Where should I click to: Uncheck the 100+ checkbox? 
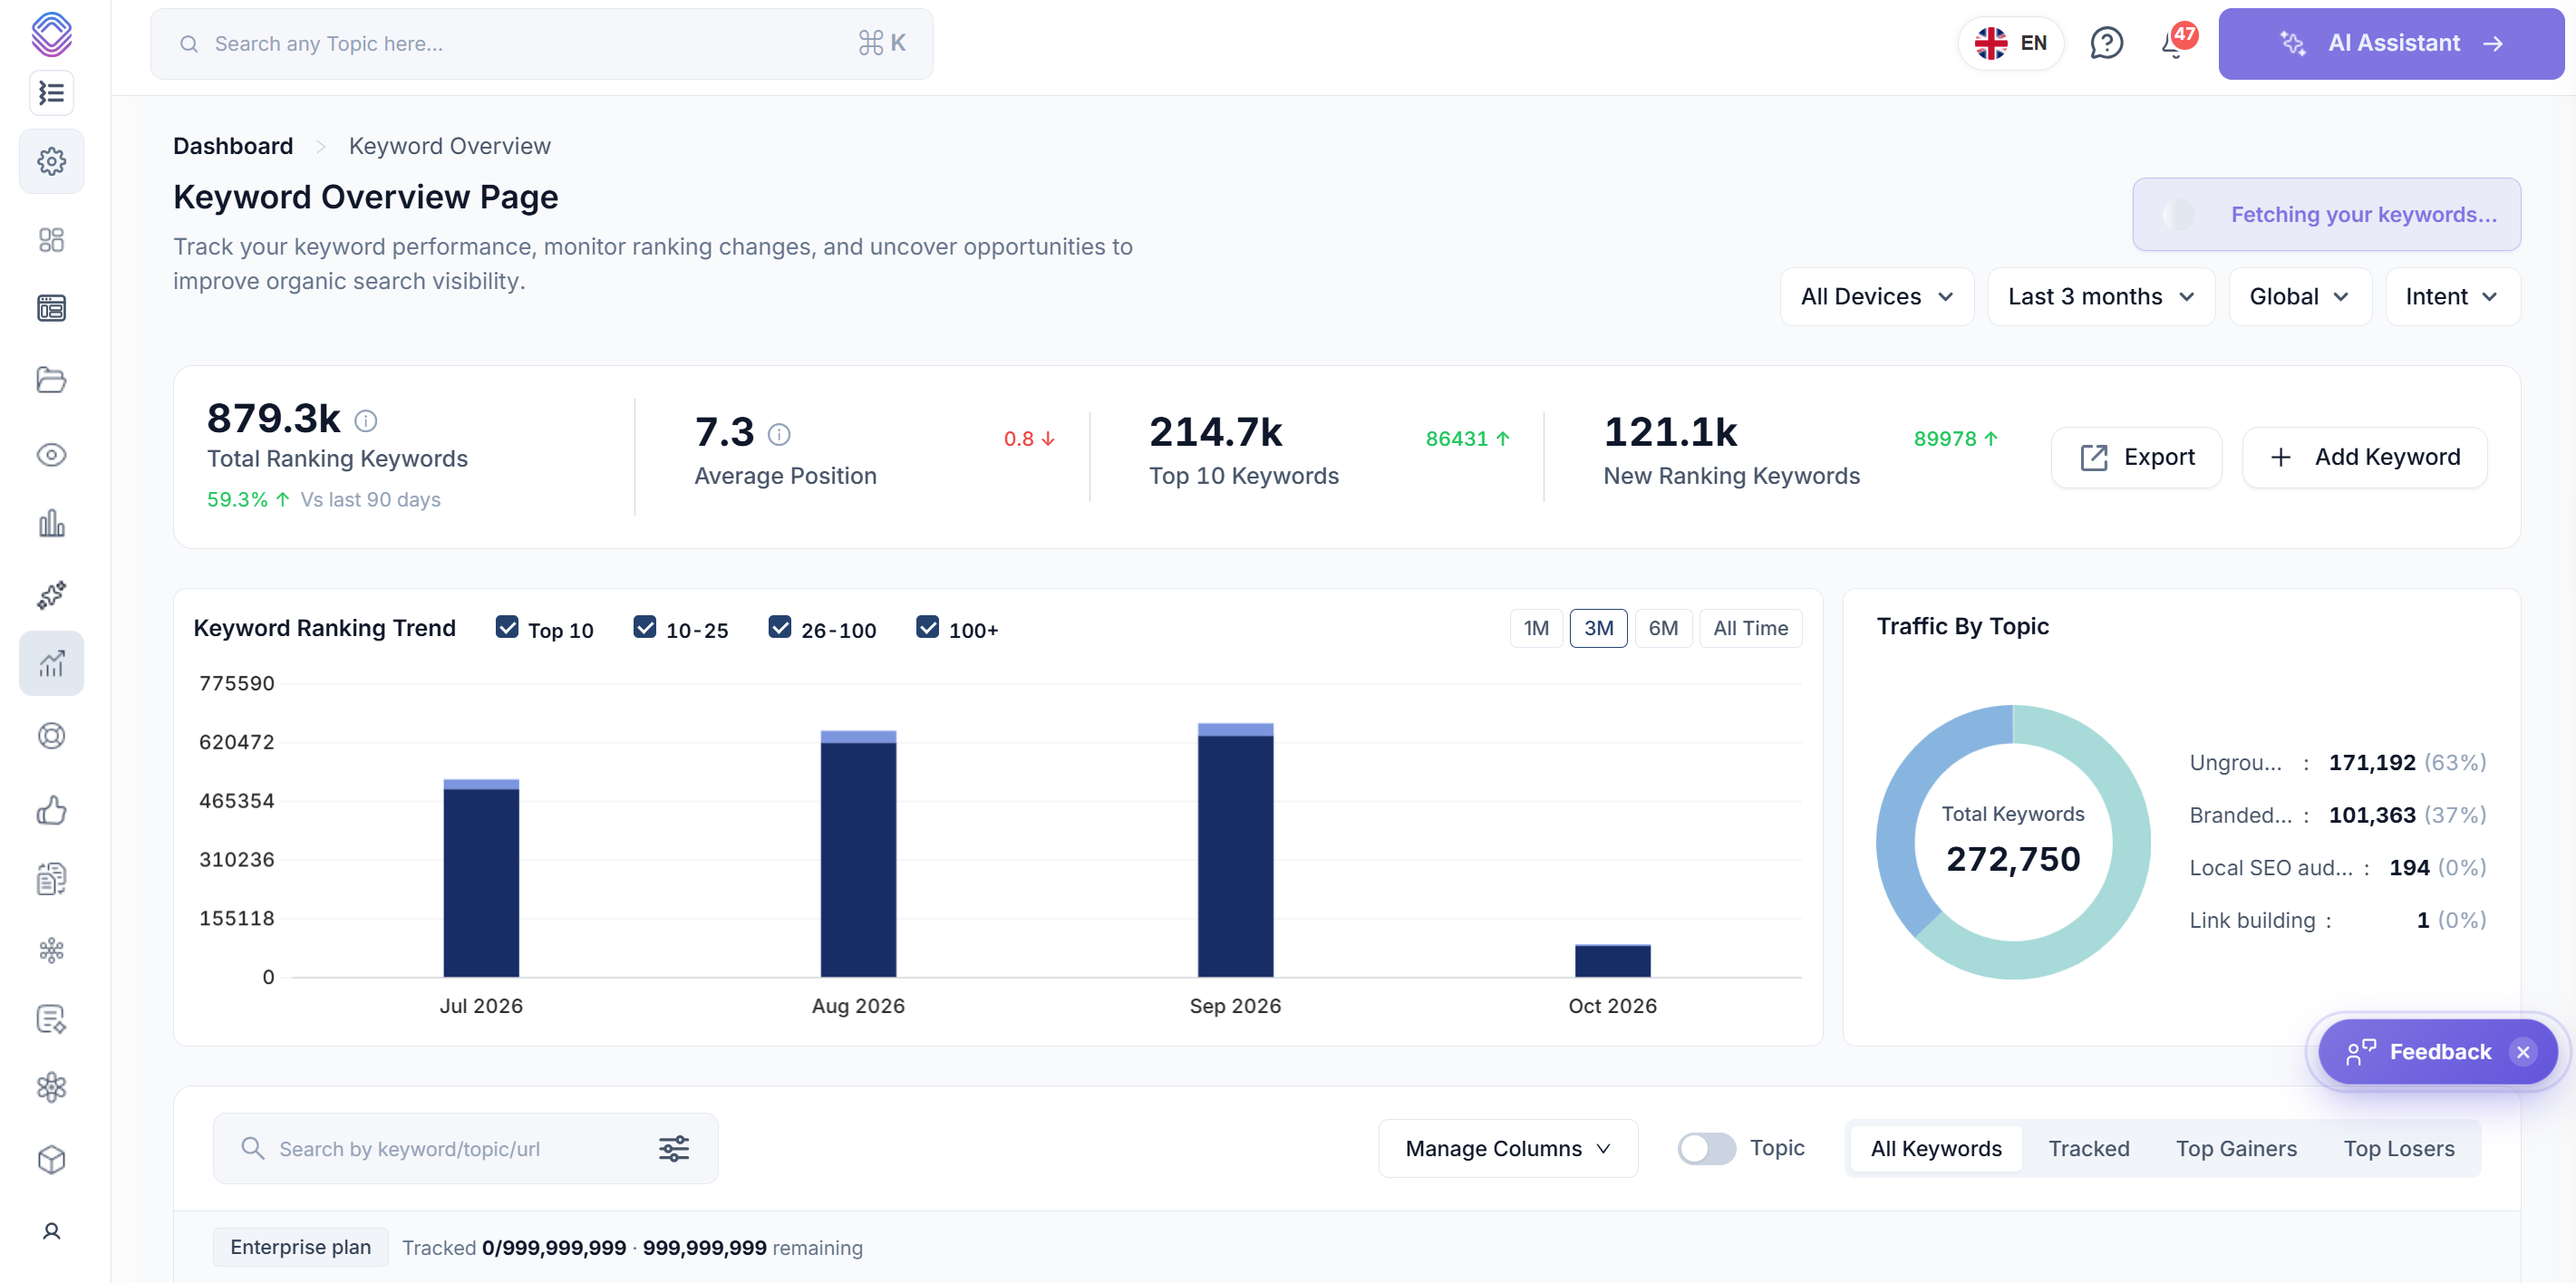coord(928,627)
